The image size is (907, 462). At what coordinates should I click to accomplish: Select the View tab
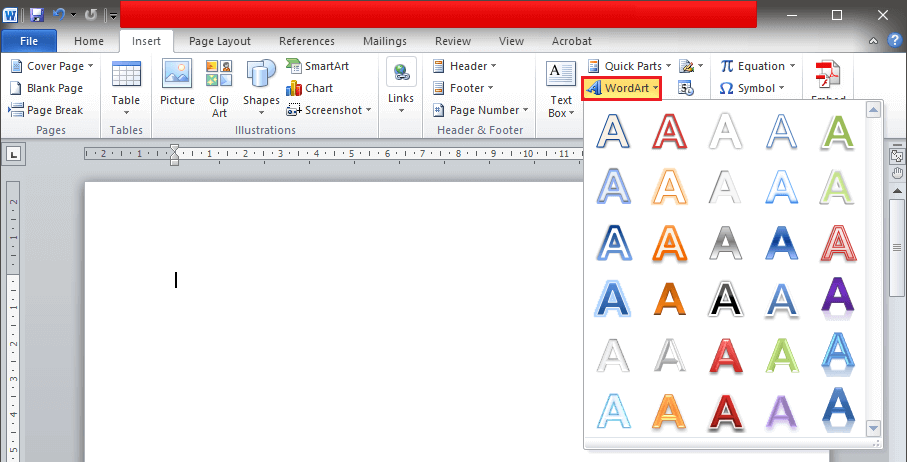pyautogui.click(x=511, y=41)
